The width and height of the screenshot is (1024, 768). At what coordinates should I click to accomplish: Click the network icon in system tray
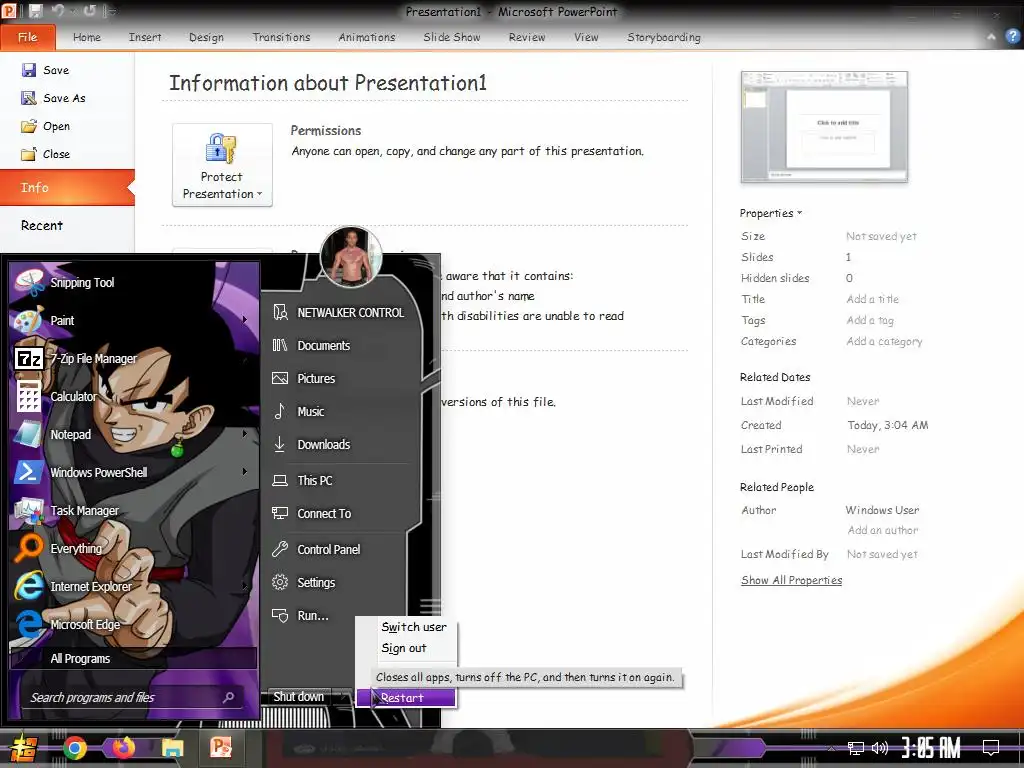[856, 748]
